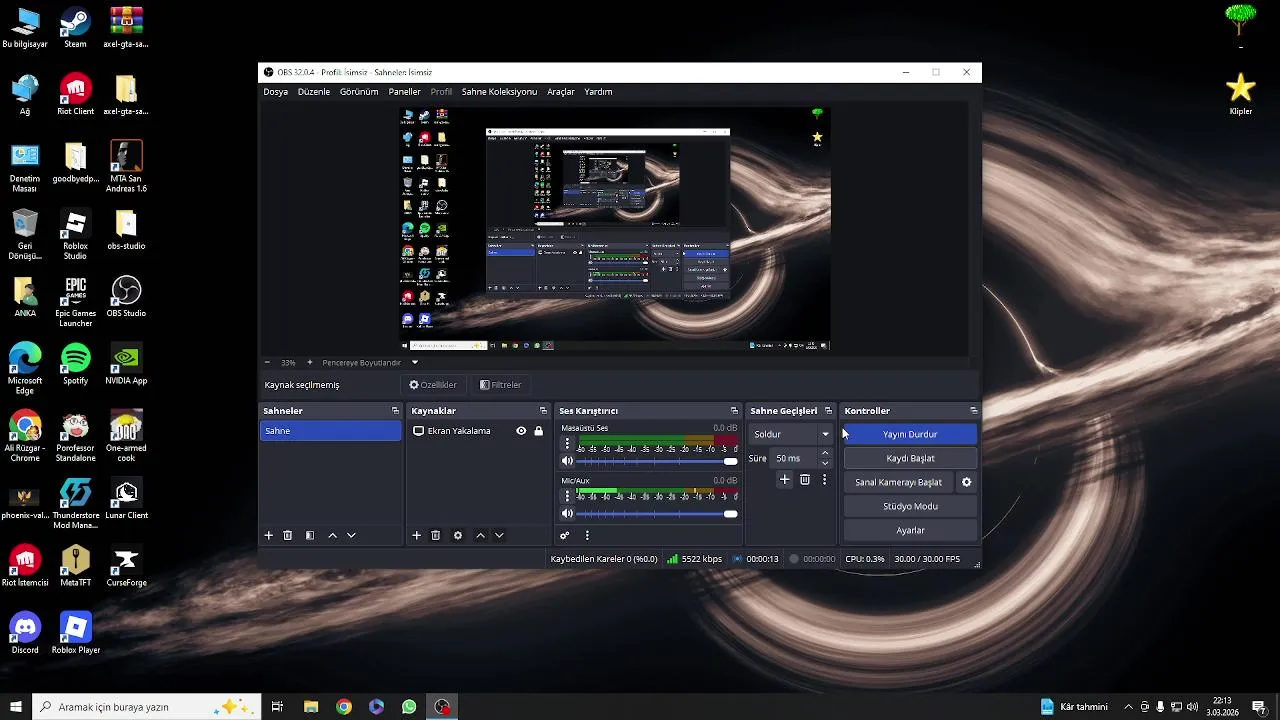Mute Mic/Aux speaker icon
Viewport: 1280px width, 720px height.
point(567,514)
